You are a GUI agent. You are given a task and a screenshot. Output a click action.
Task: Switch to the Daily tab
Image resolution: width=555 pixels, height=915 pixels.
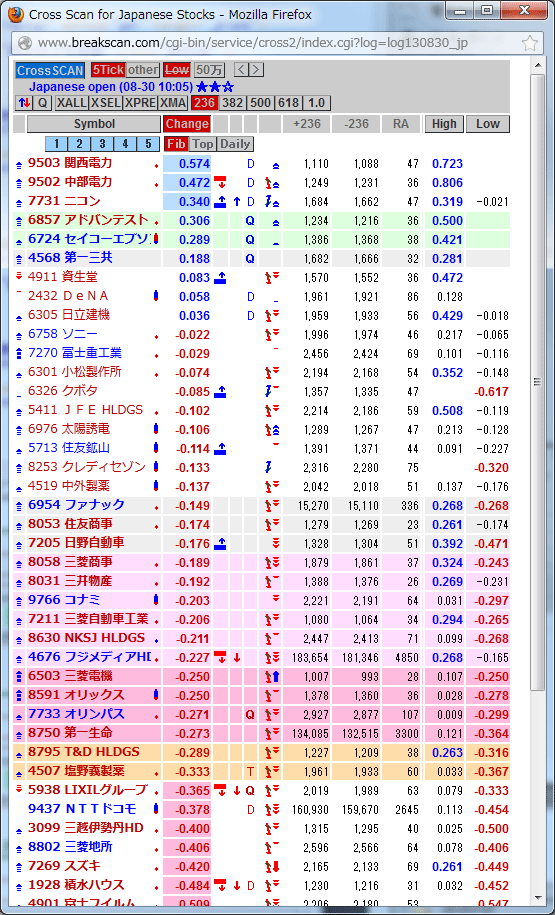[235, 144]
